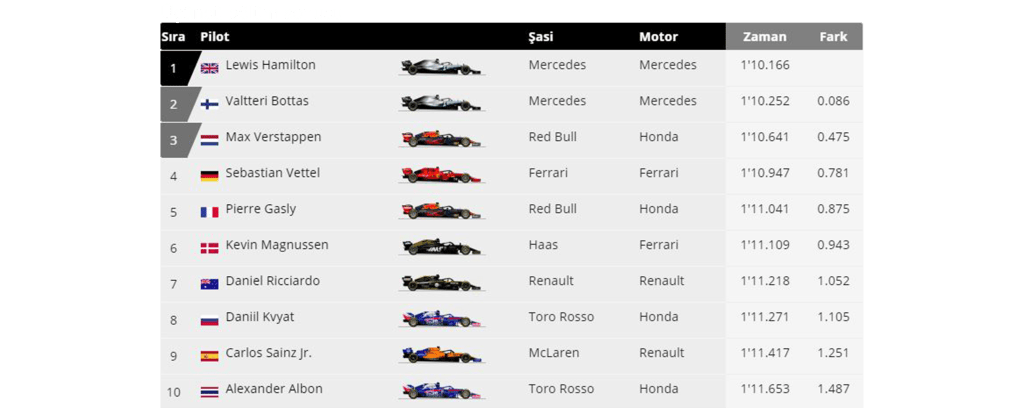Select the Fark column header
1023x408 pixels.
[x=833, y=37]
